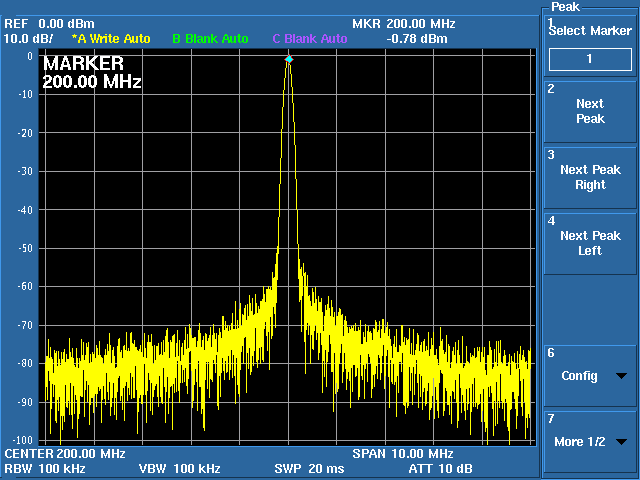The width and height of the screenshot is (640, 480).
Task: Click the ATT 10 dB readout
Action: click(x=440, y=469)
